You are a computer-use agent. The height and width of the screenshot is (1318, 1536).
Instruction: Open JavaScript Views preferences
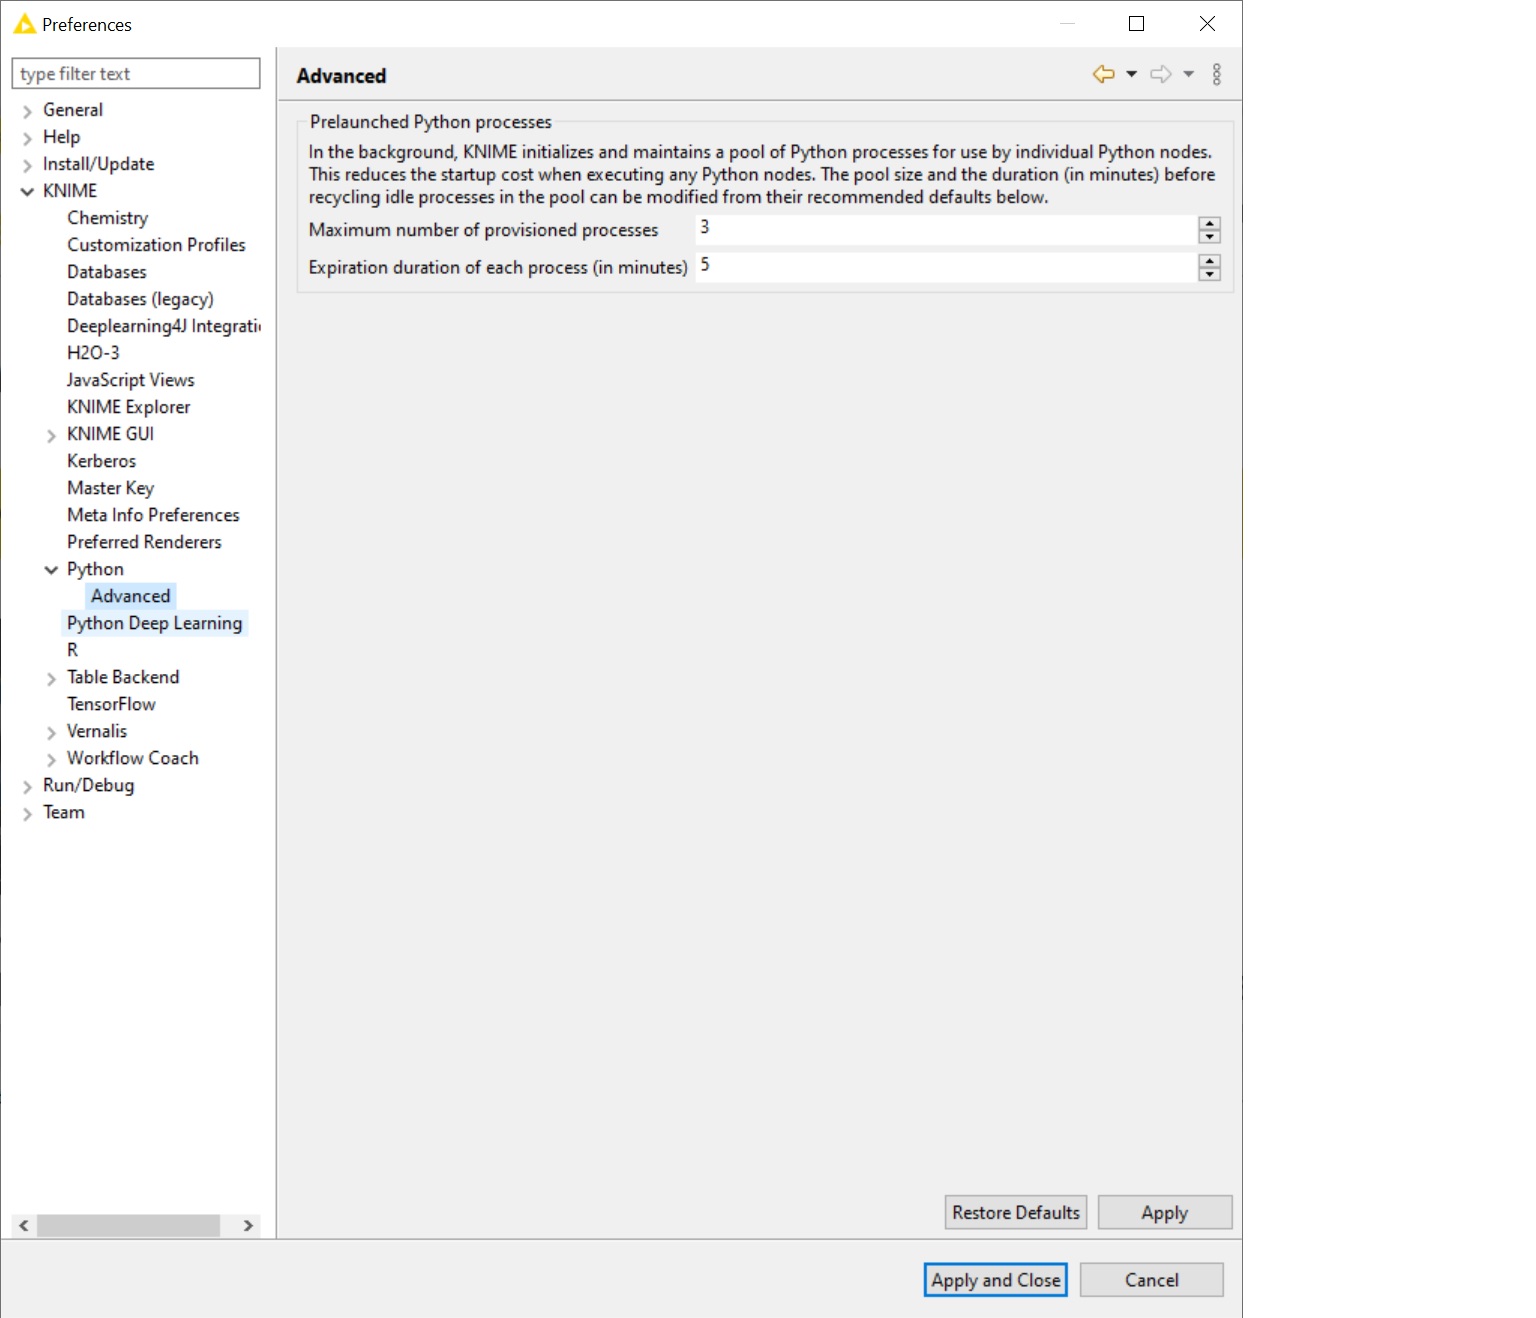pos(130,380)
